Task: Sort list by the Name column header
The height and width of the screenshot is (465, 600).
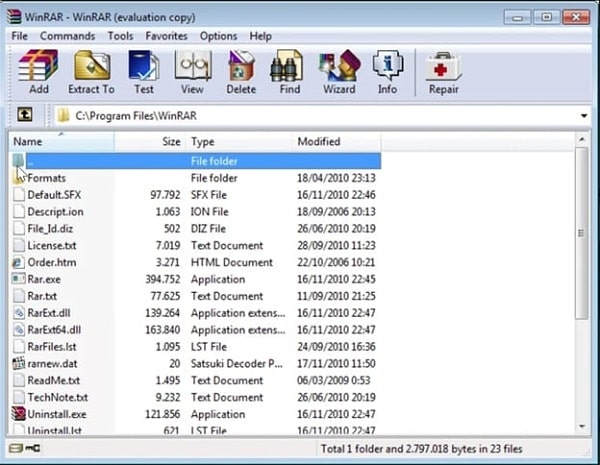Action: tap(61, 142)
